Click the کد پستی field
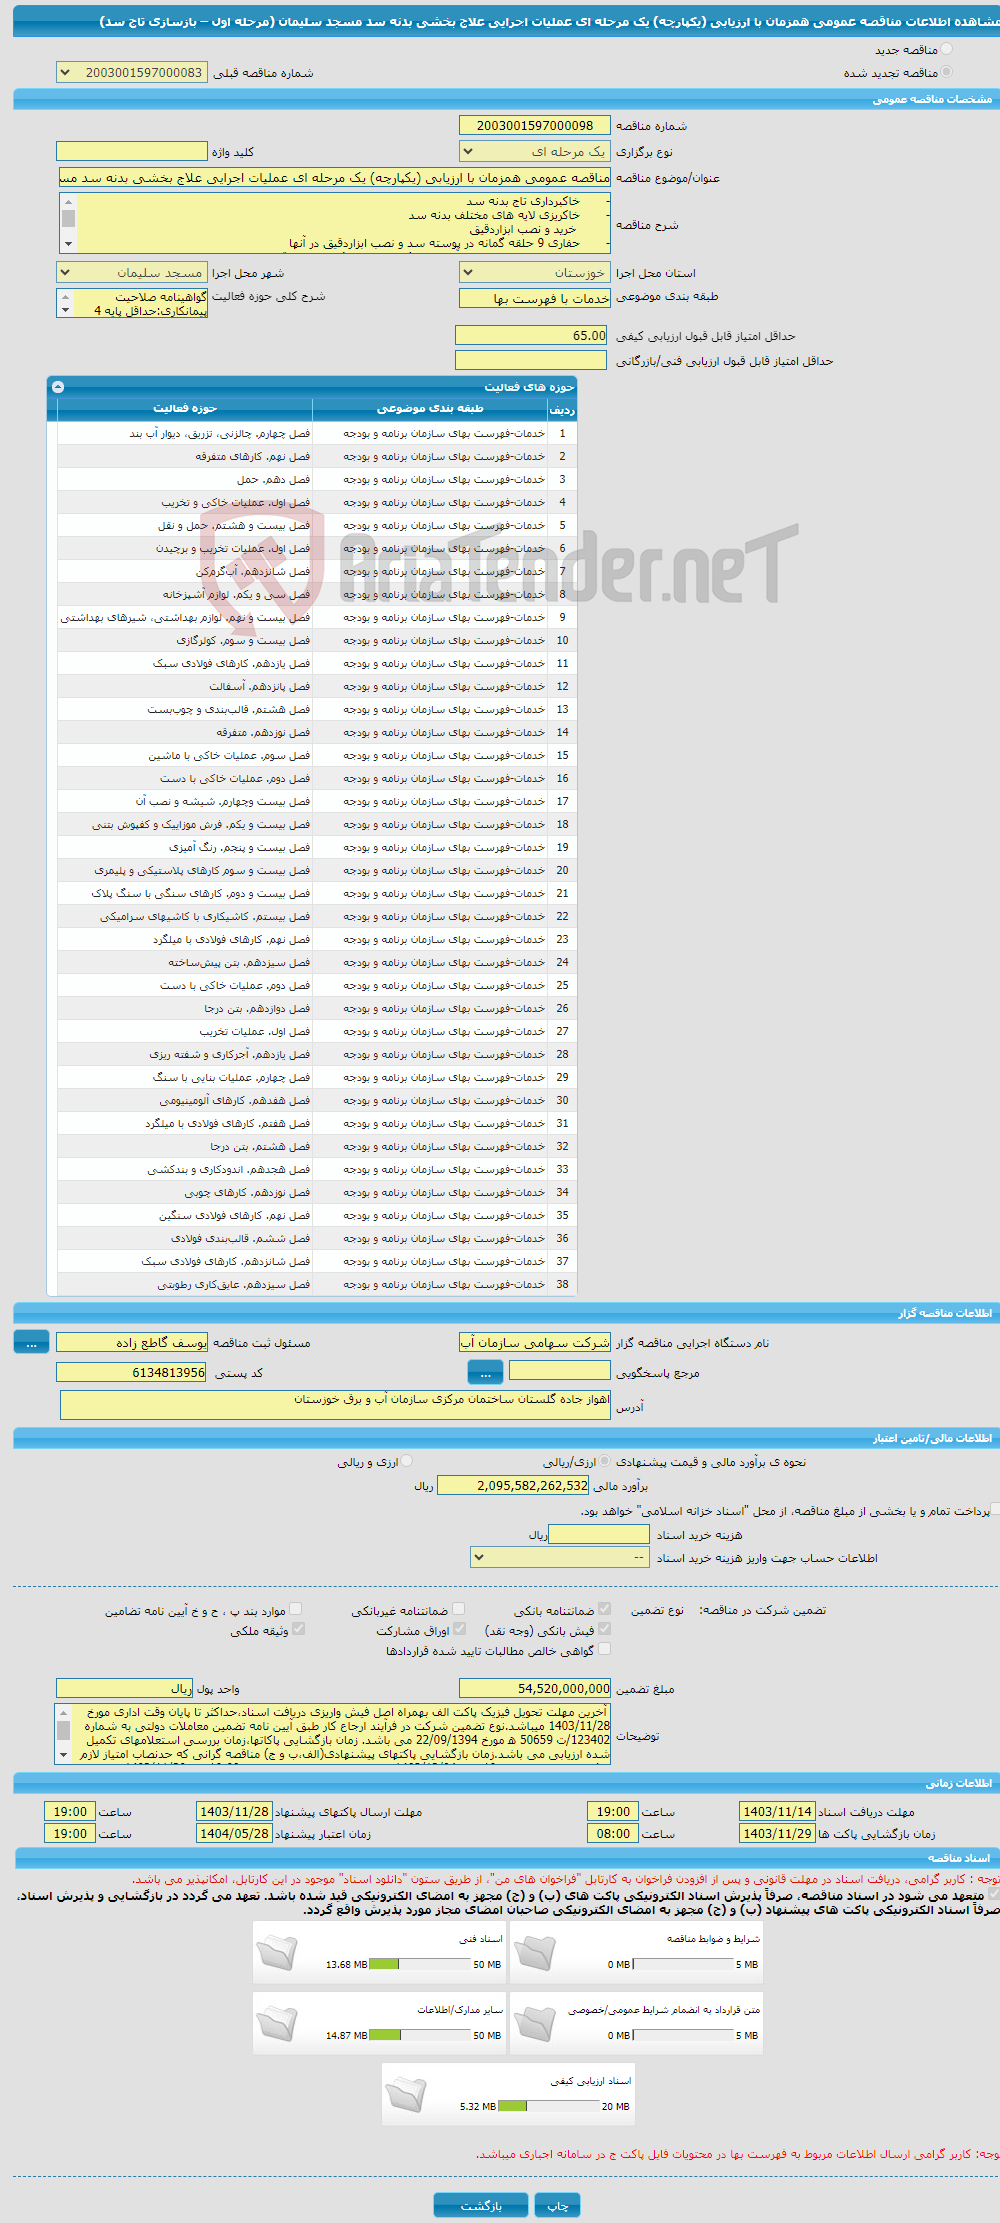1000x2223 pixels. [x=132, y=1372]
